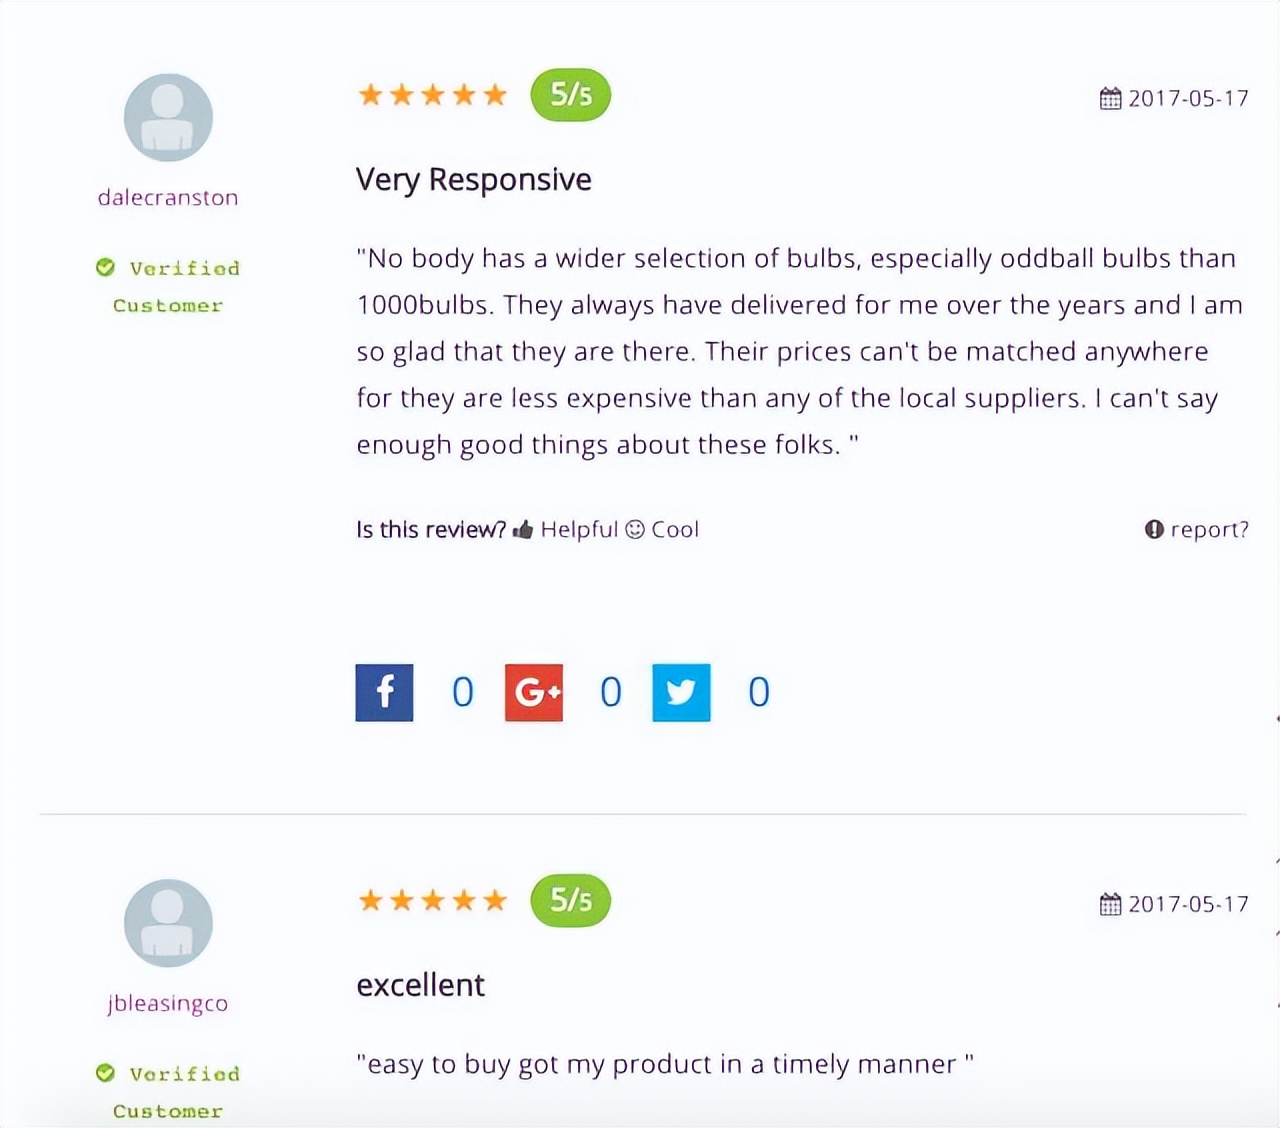1280x1128 pixels.
Task: Click the report? link
Action: (1209, 529)
